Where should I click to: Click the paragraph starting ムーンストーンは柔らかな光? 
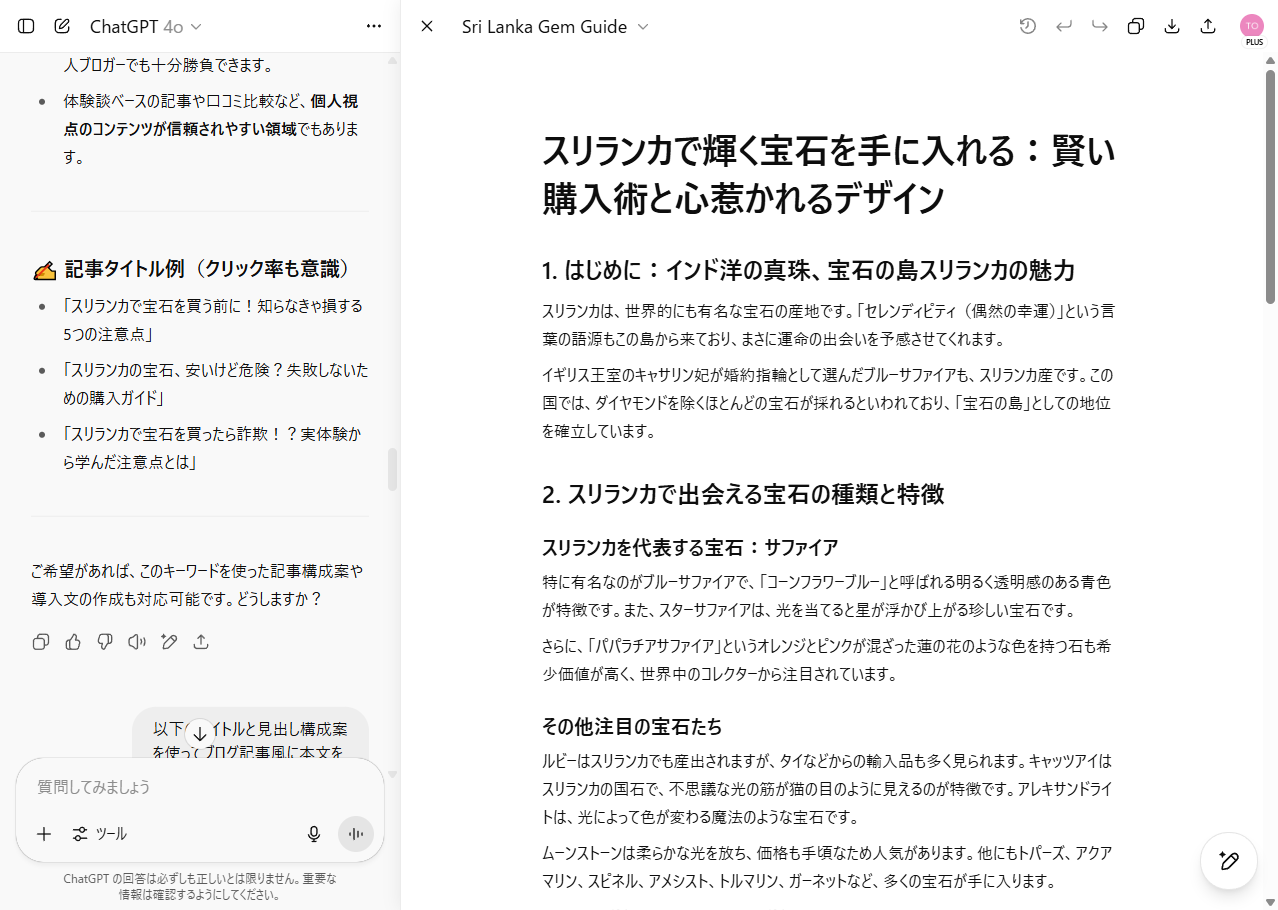pos(827,867)
